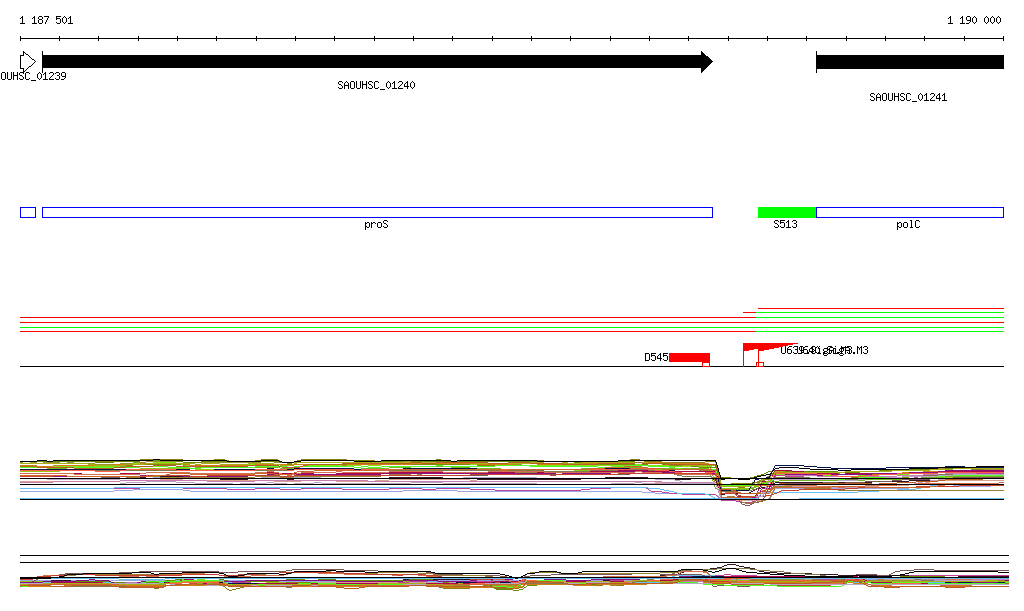Click the SAOUHSC_01240 label text
The width and height of the screenshot is (1024, 611).
click(376, 86)
